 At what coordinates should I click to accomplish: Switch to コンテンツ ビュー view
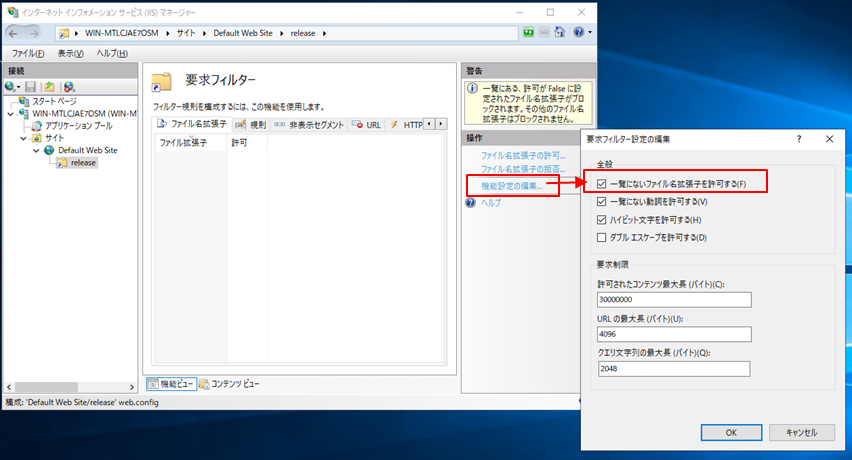tap(229, 384)
